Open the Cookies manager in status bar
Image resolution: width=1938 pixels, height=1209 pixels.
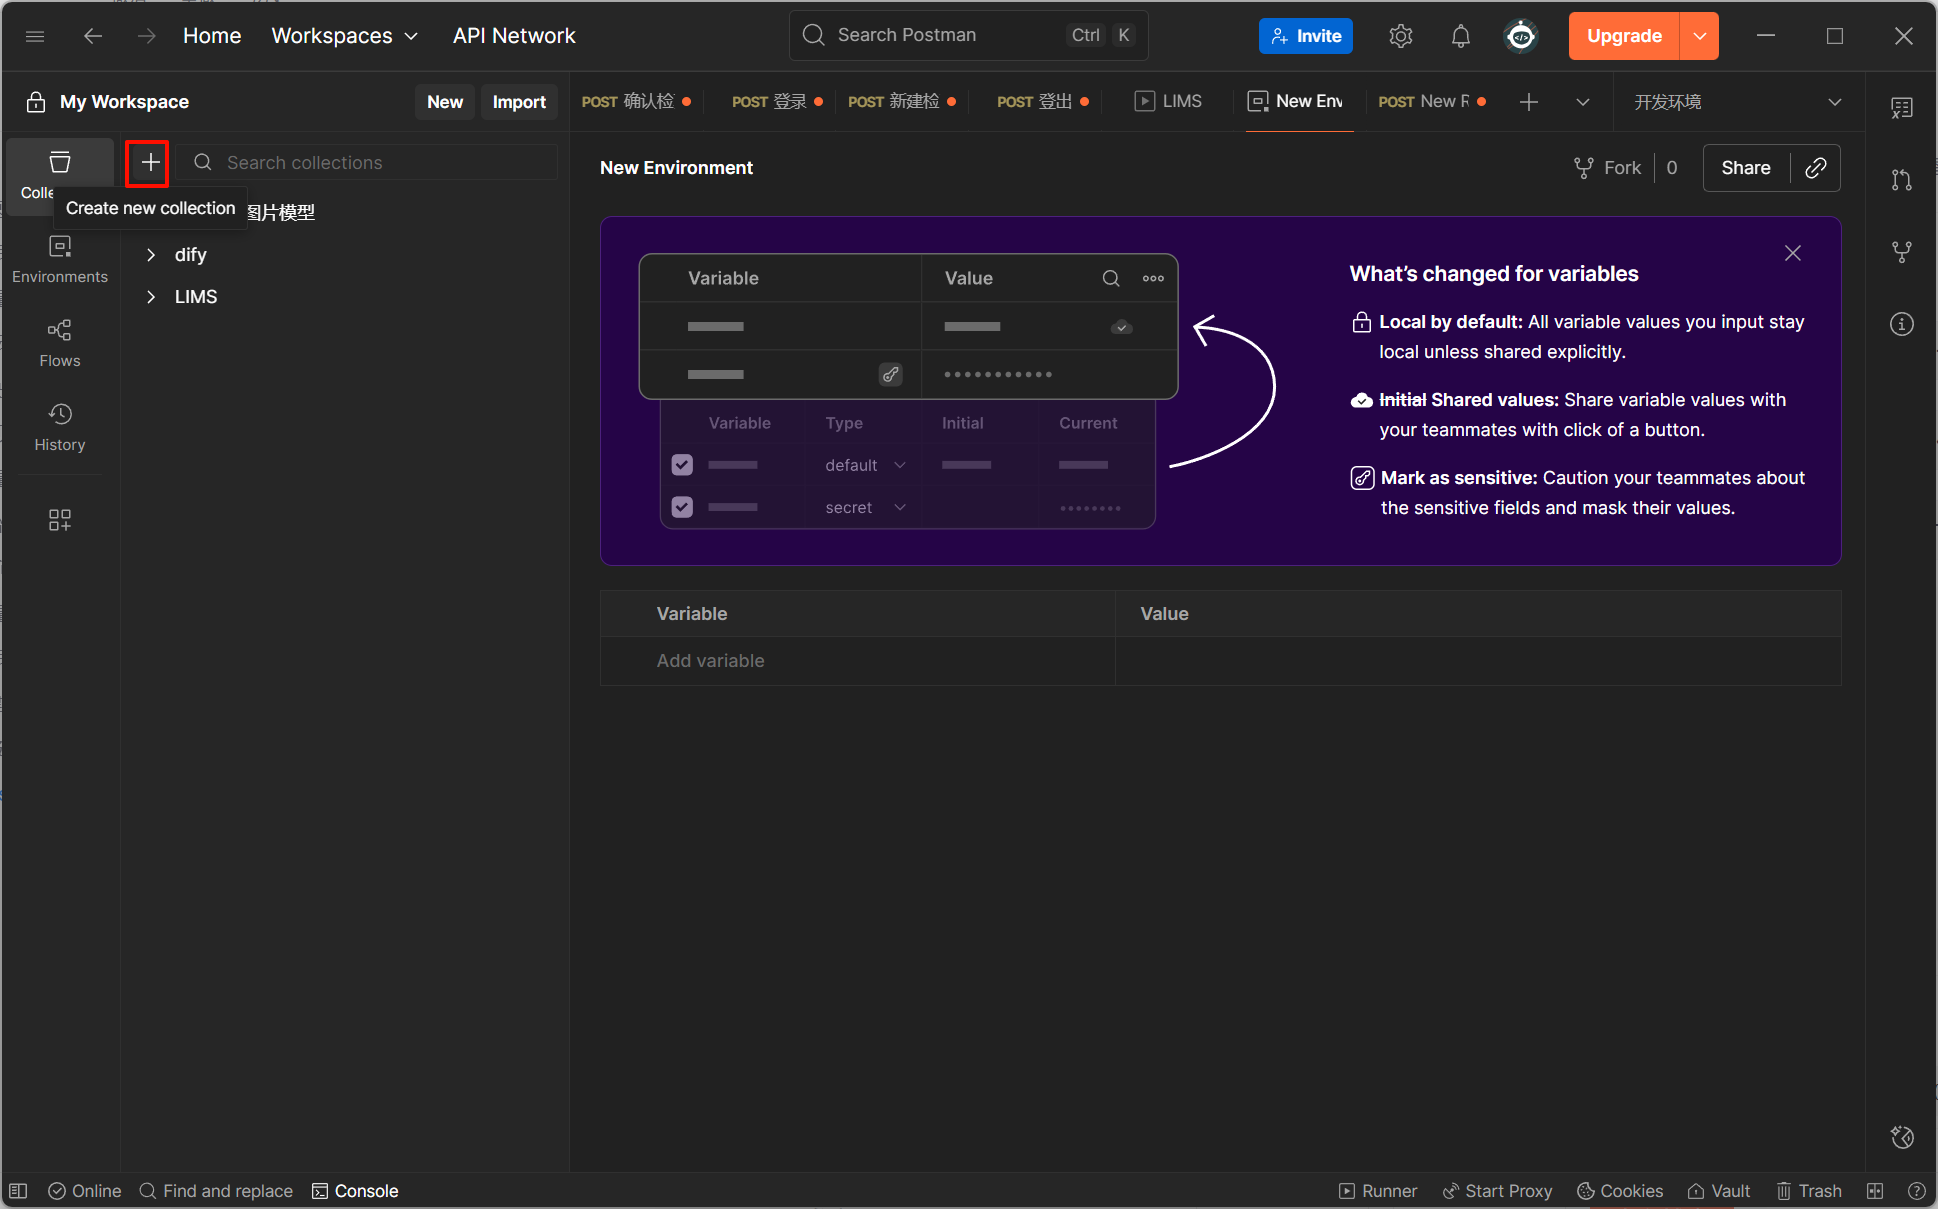click(1620, 1191)
